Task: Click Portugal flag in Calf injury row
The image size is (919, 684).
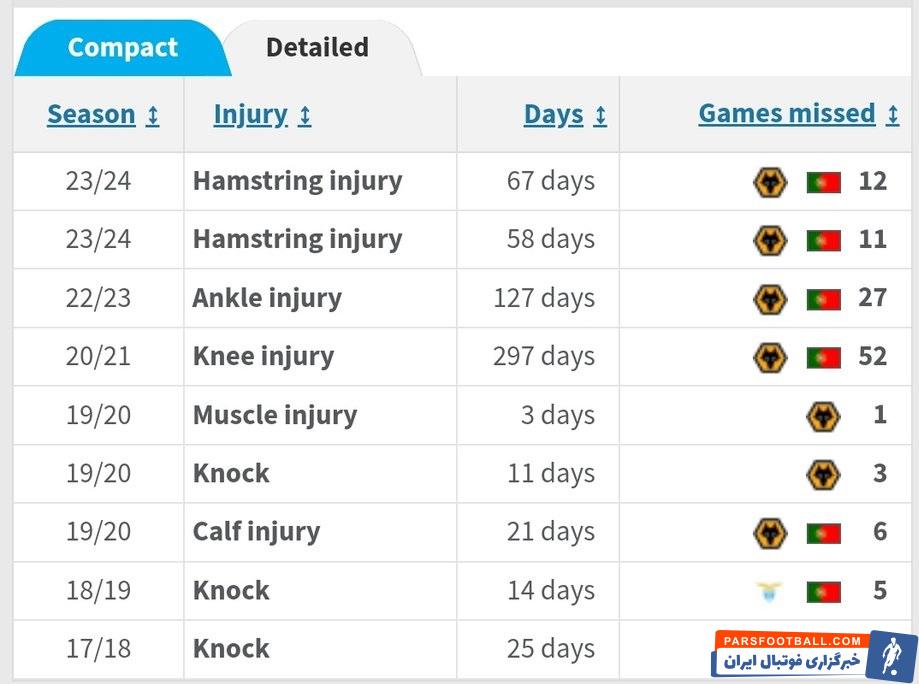Action: coord(824,533)
